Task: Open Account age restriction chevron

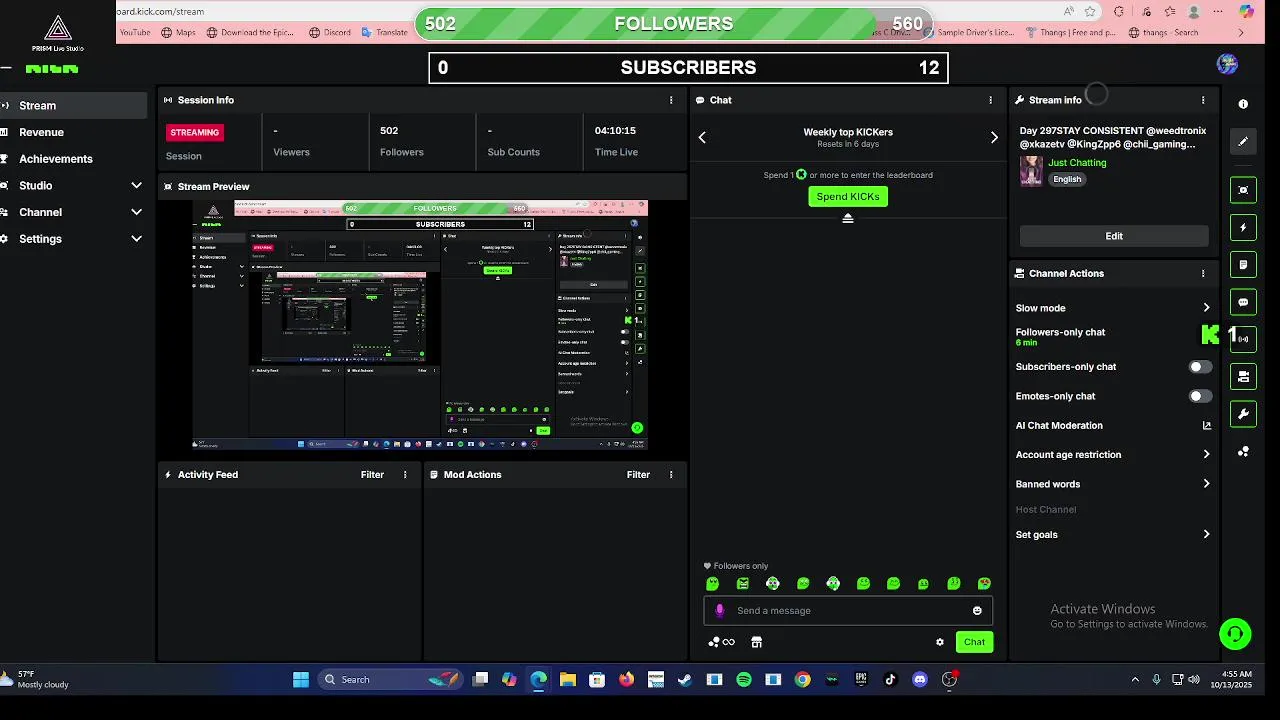Action: 1206,455
